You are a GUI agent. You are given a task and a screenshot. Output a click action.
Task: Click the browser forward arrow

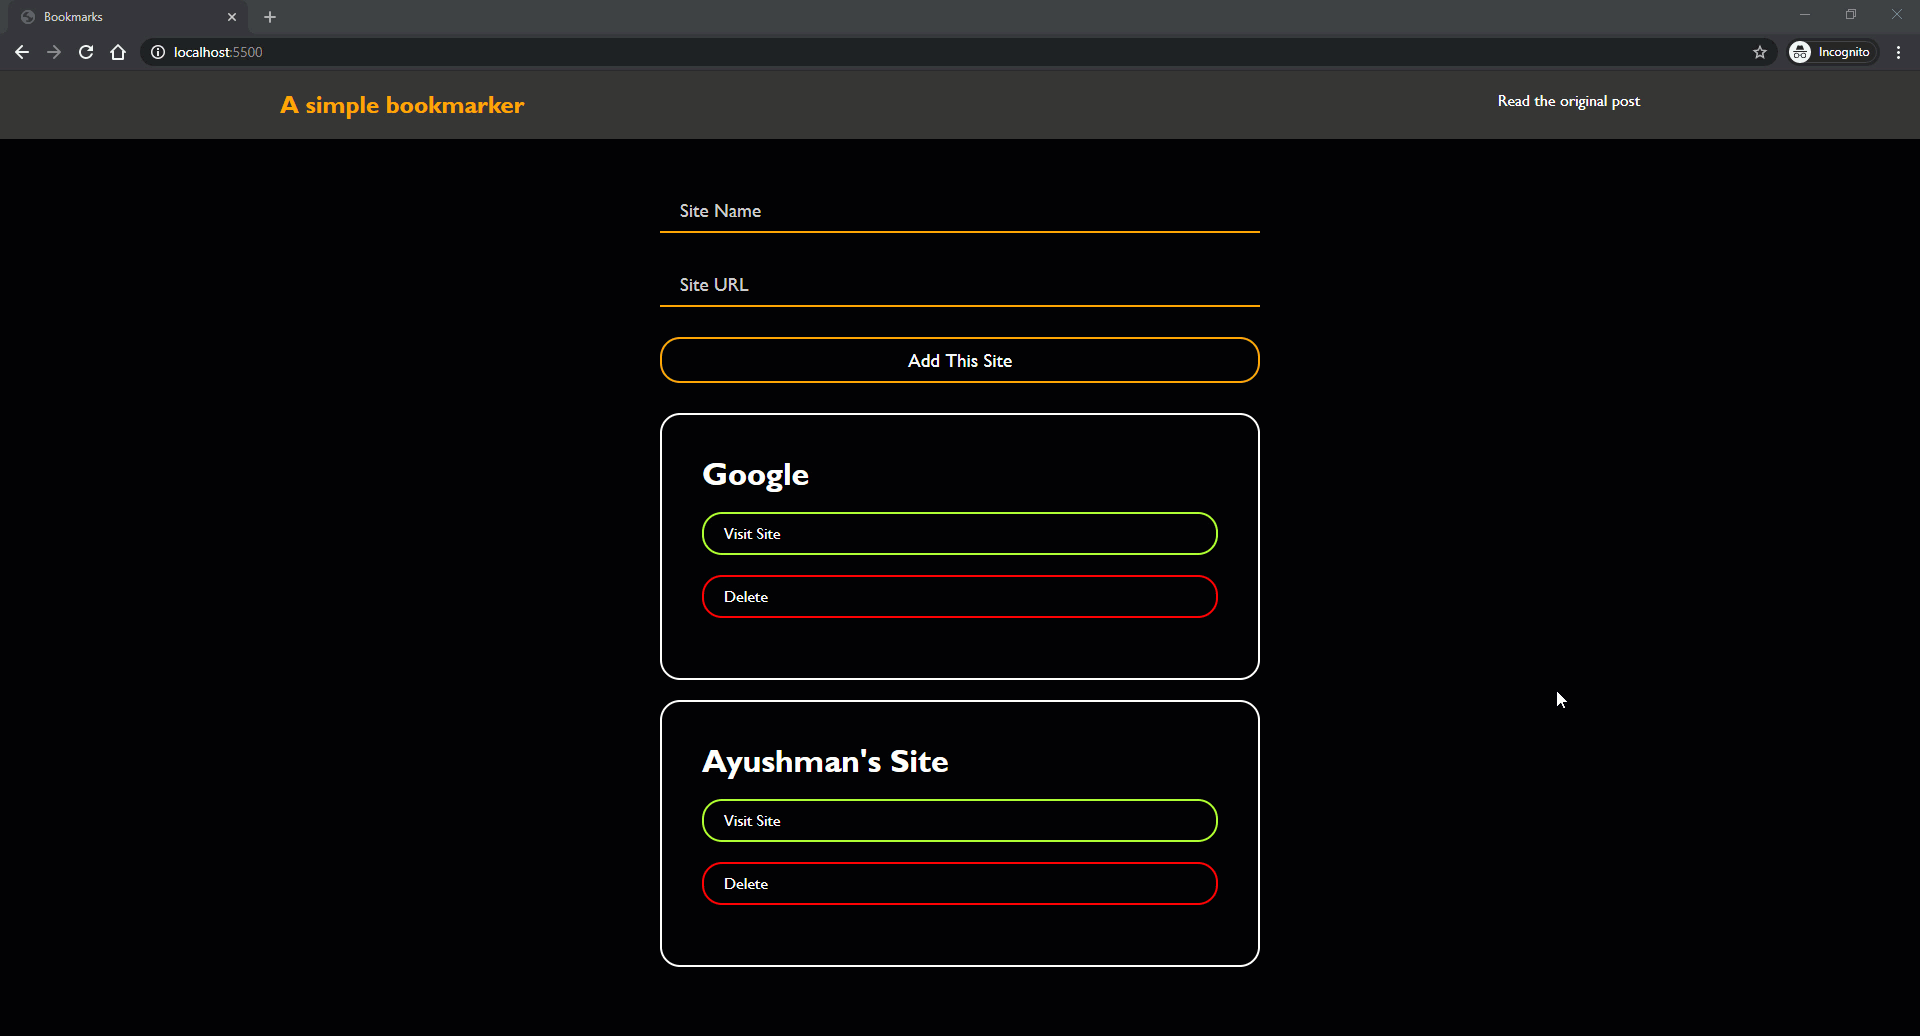[x=54, y=52]
